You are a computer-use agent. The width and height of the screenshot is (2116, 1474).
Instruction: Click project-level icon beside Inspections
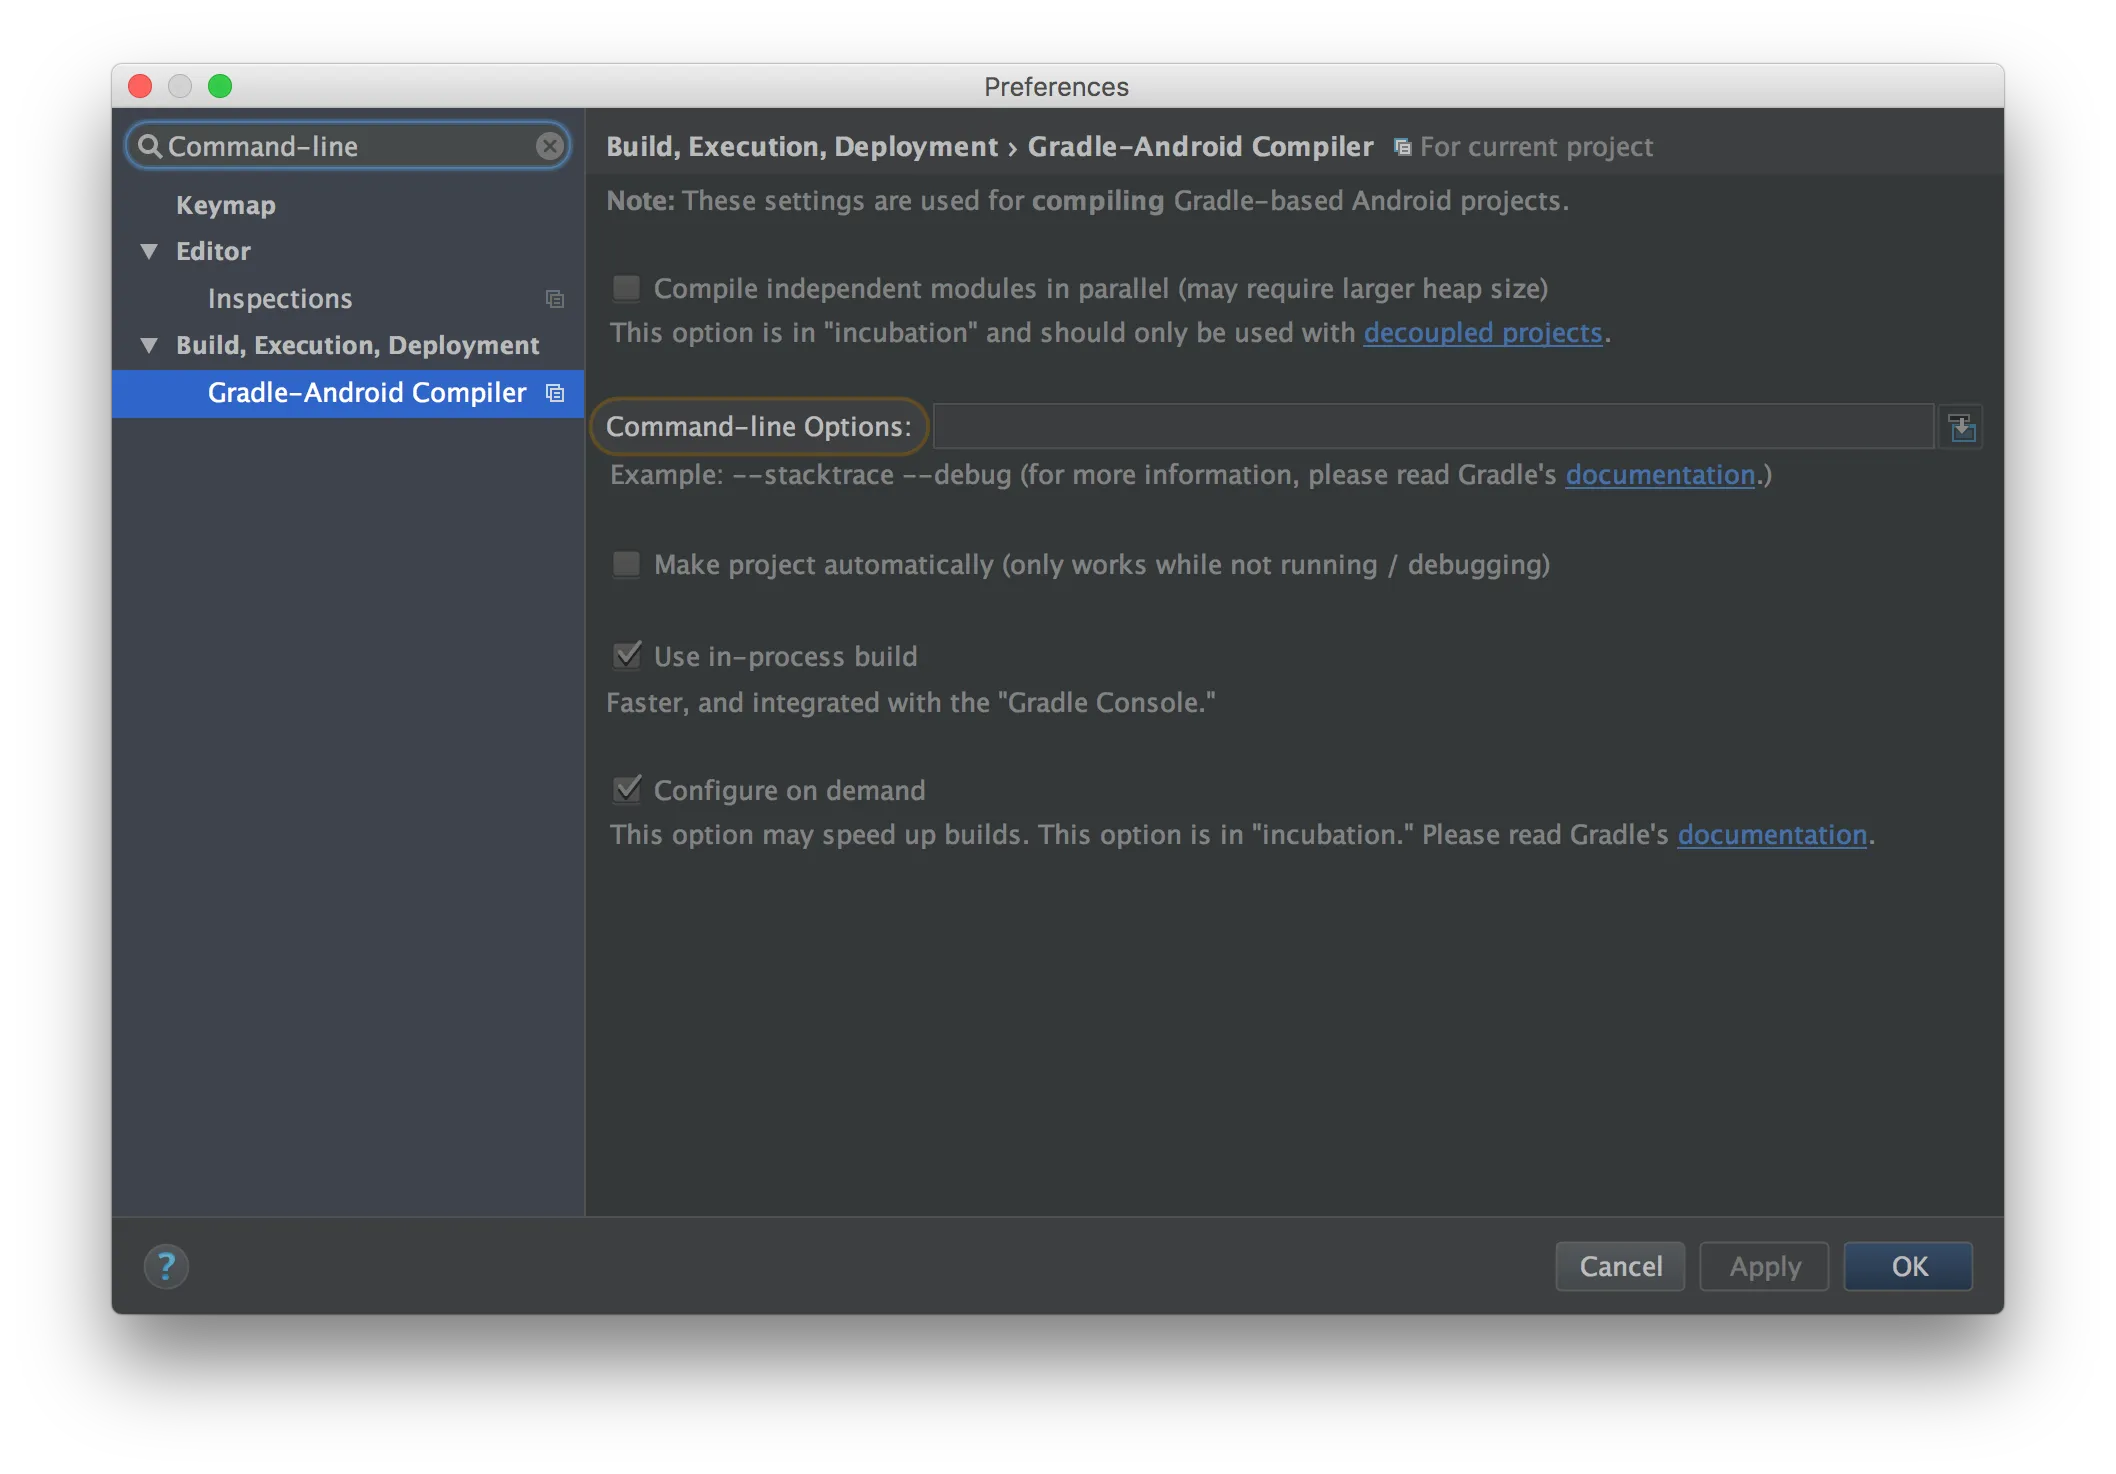click(555, 299)
